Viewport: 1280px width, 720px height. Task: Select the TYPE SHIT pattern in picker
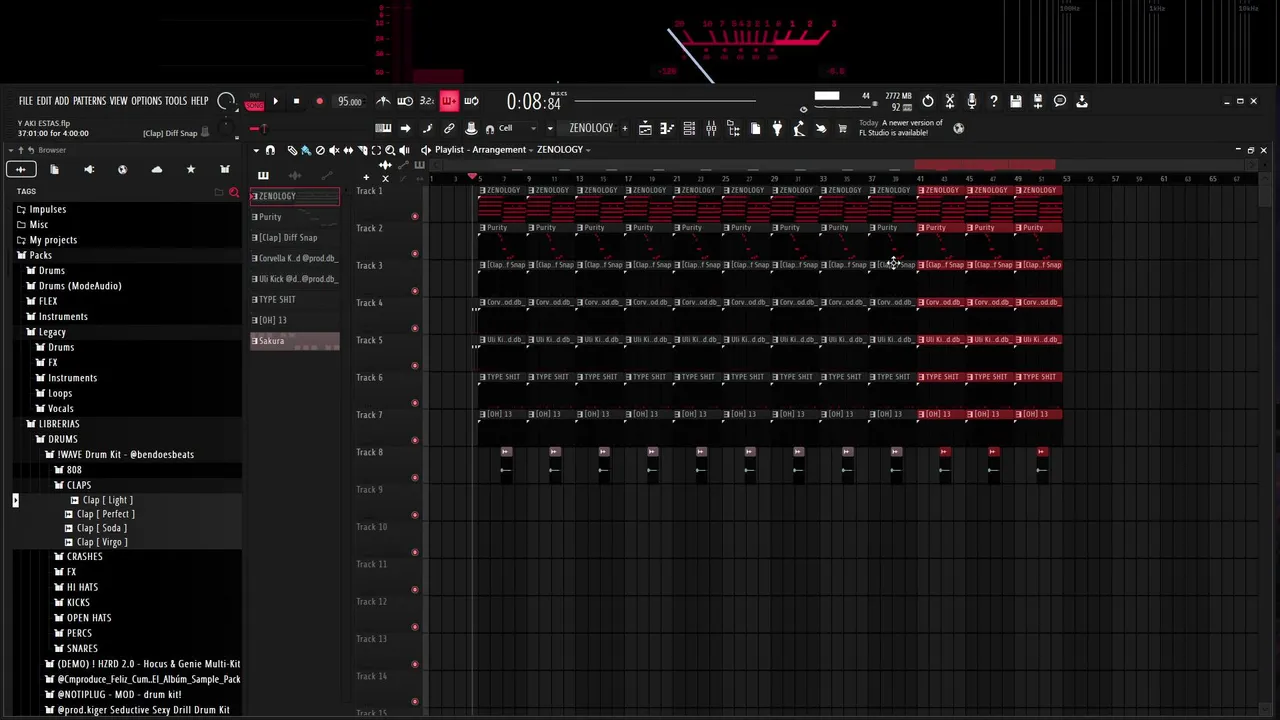click(x=295, y=299)
